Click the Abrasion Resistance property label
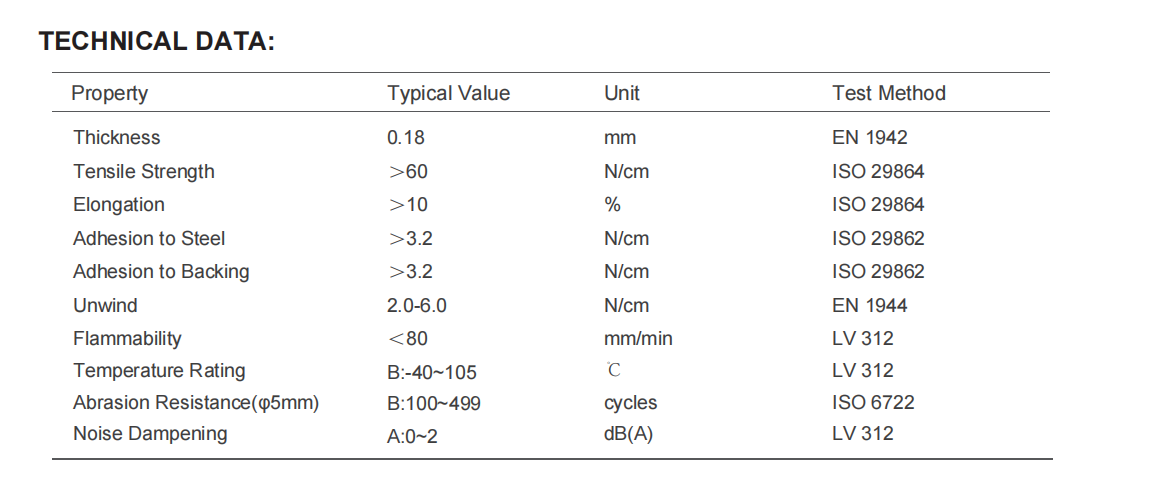 pos(196,403)
